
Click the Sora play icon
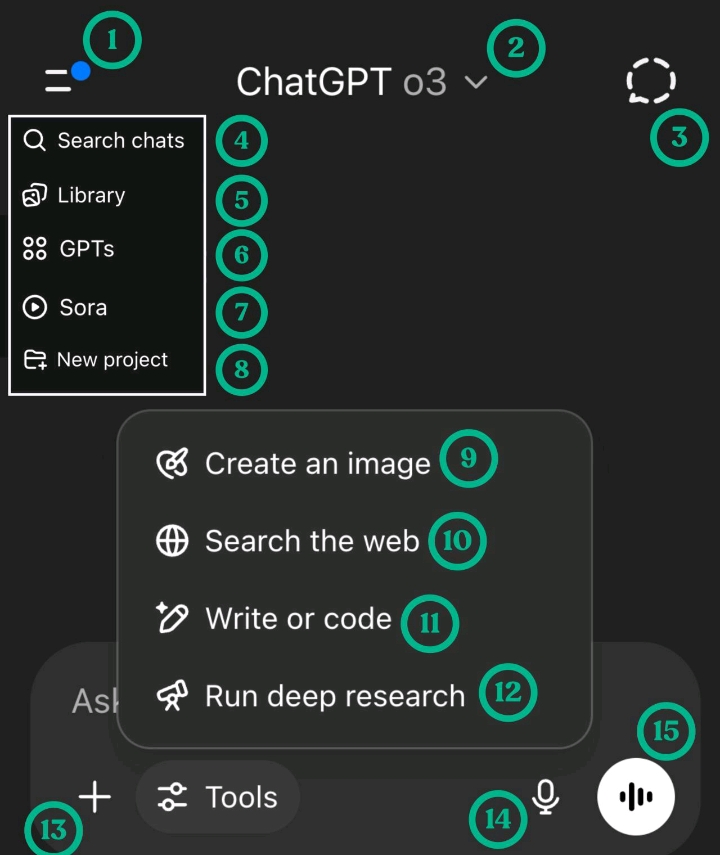tap(35, 308)
